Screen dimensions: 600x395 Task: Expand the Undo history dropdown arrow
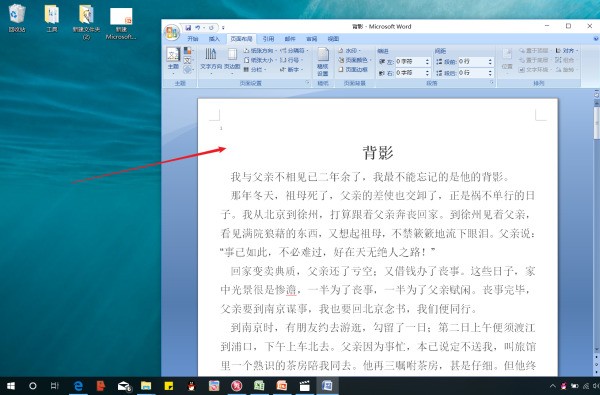(x=204, y=28)
